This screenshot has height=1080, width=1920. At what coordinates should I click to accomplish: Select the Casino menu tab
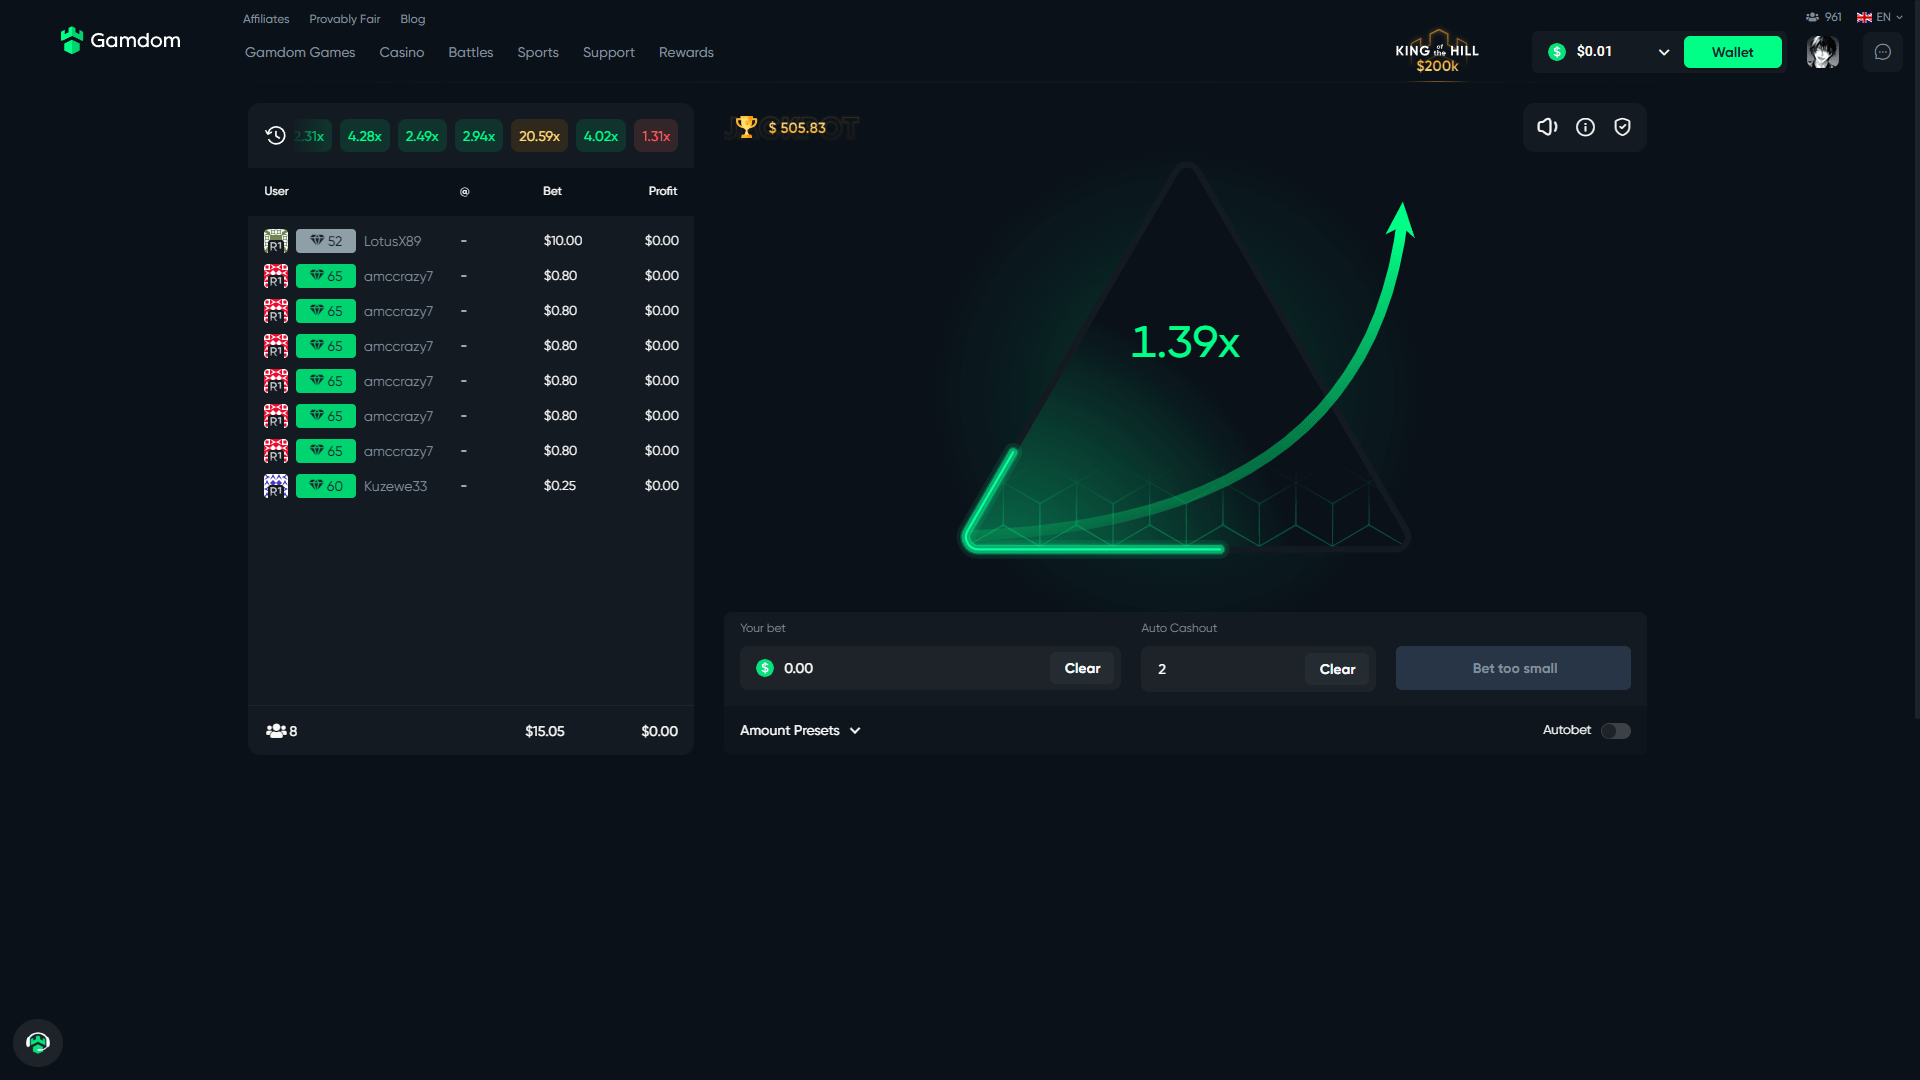[401, 53]
